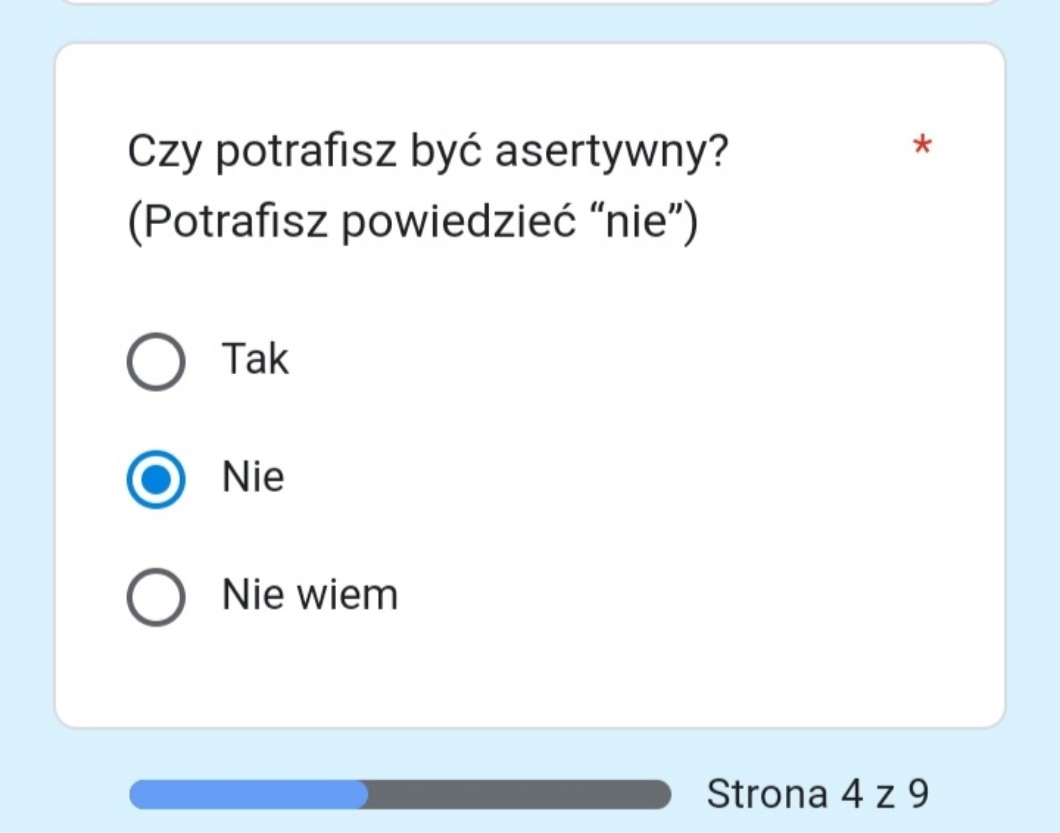Image resolution: width=1060 pixels, height=833 pixels.
Task: Click the blue dot inside the checked radio
Action: [x=155, y=480]
